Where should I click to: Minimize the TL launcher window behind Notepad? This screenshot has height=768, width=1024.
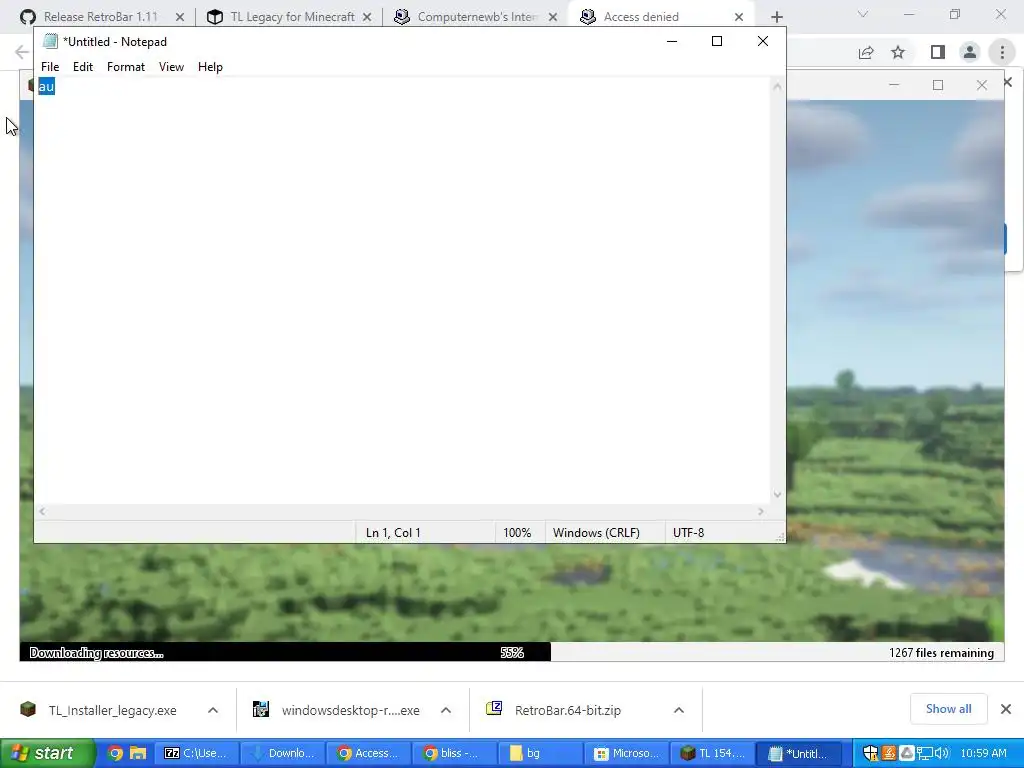(894, 85)
